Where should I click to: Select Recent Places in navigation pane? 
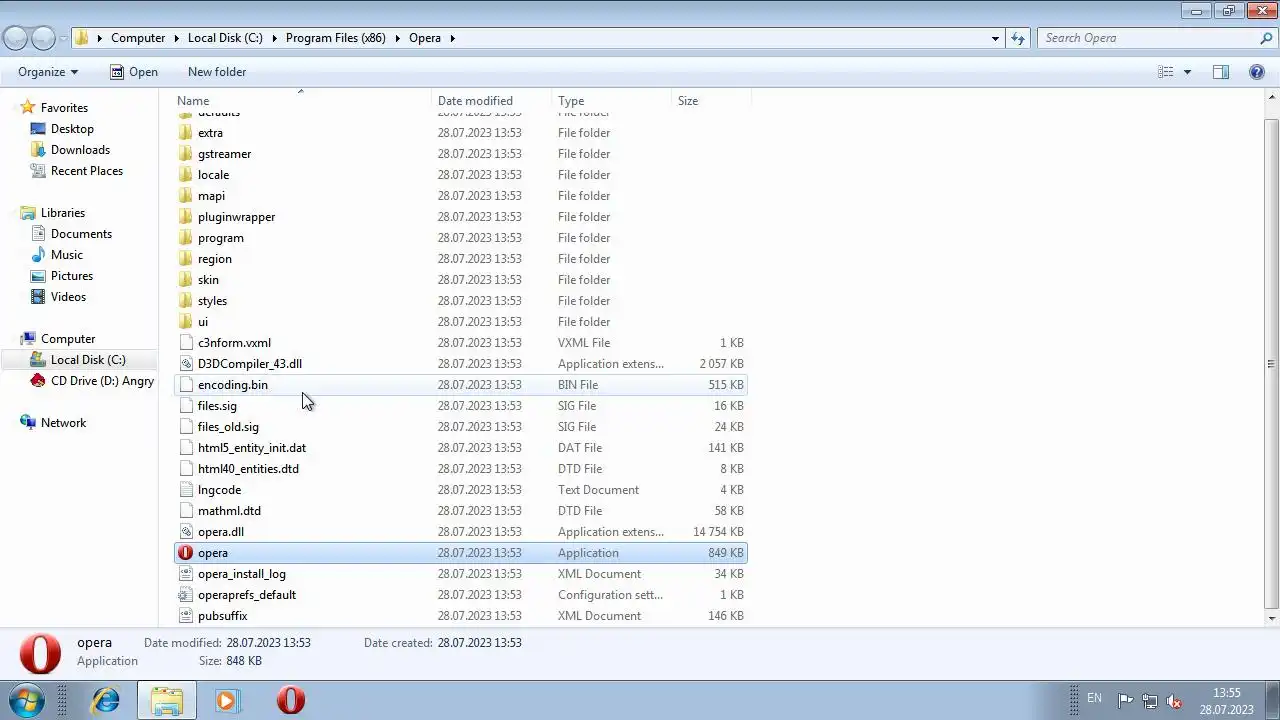(x=87, y=171)
